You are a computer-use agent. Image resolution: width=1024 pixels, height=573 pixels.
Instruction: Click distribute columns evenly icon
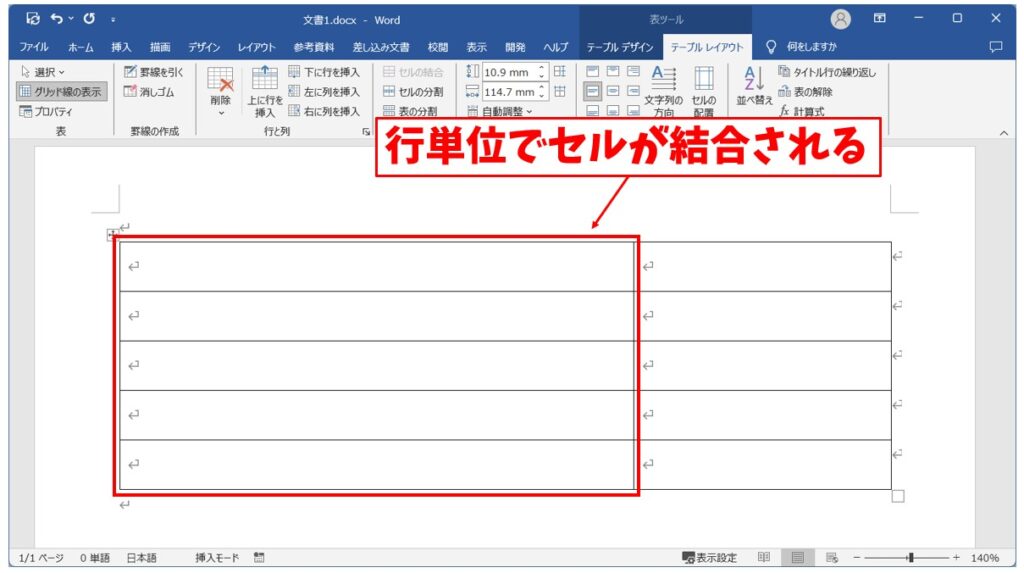point(560,91)
